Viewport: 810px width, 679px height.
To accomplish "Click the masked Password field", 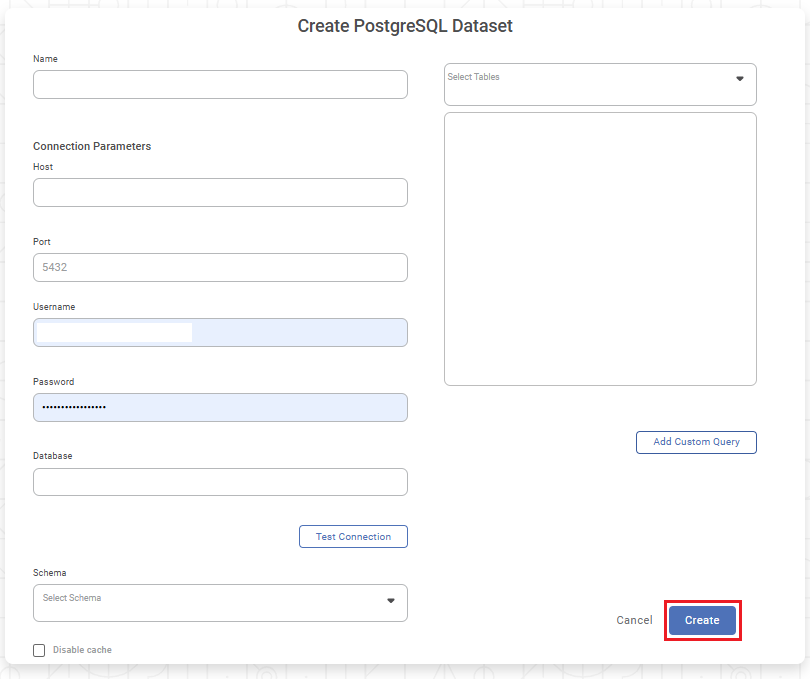I will click(220, 408).
